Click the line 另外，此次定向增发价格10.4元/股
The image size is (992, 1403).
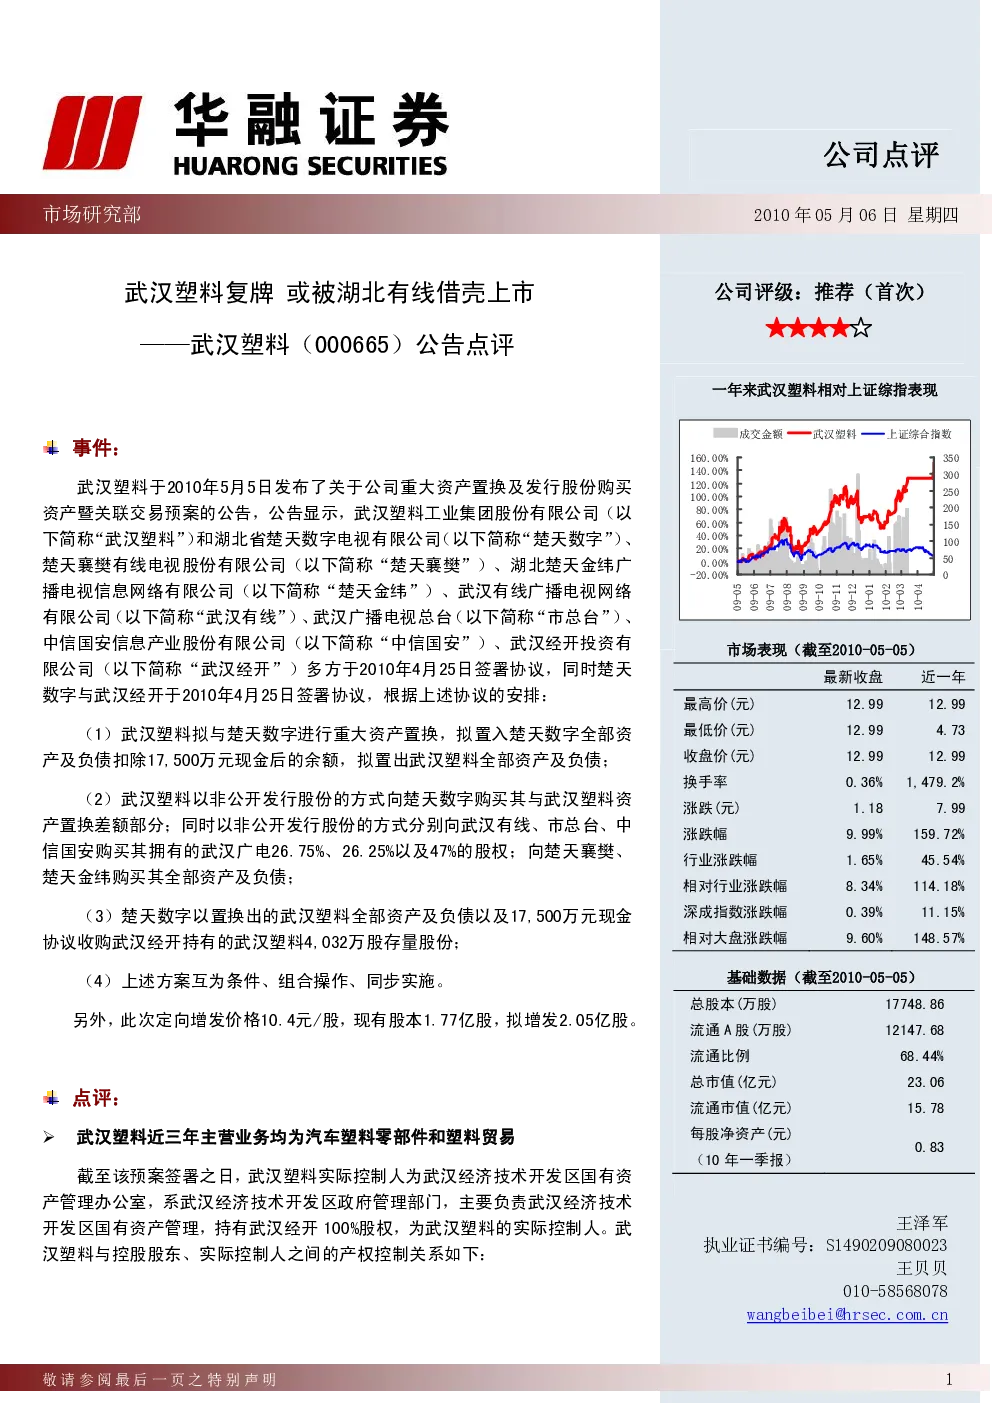[x=354, y=1020]
